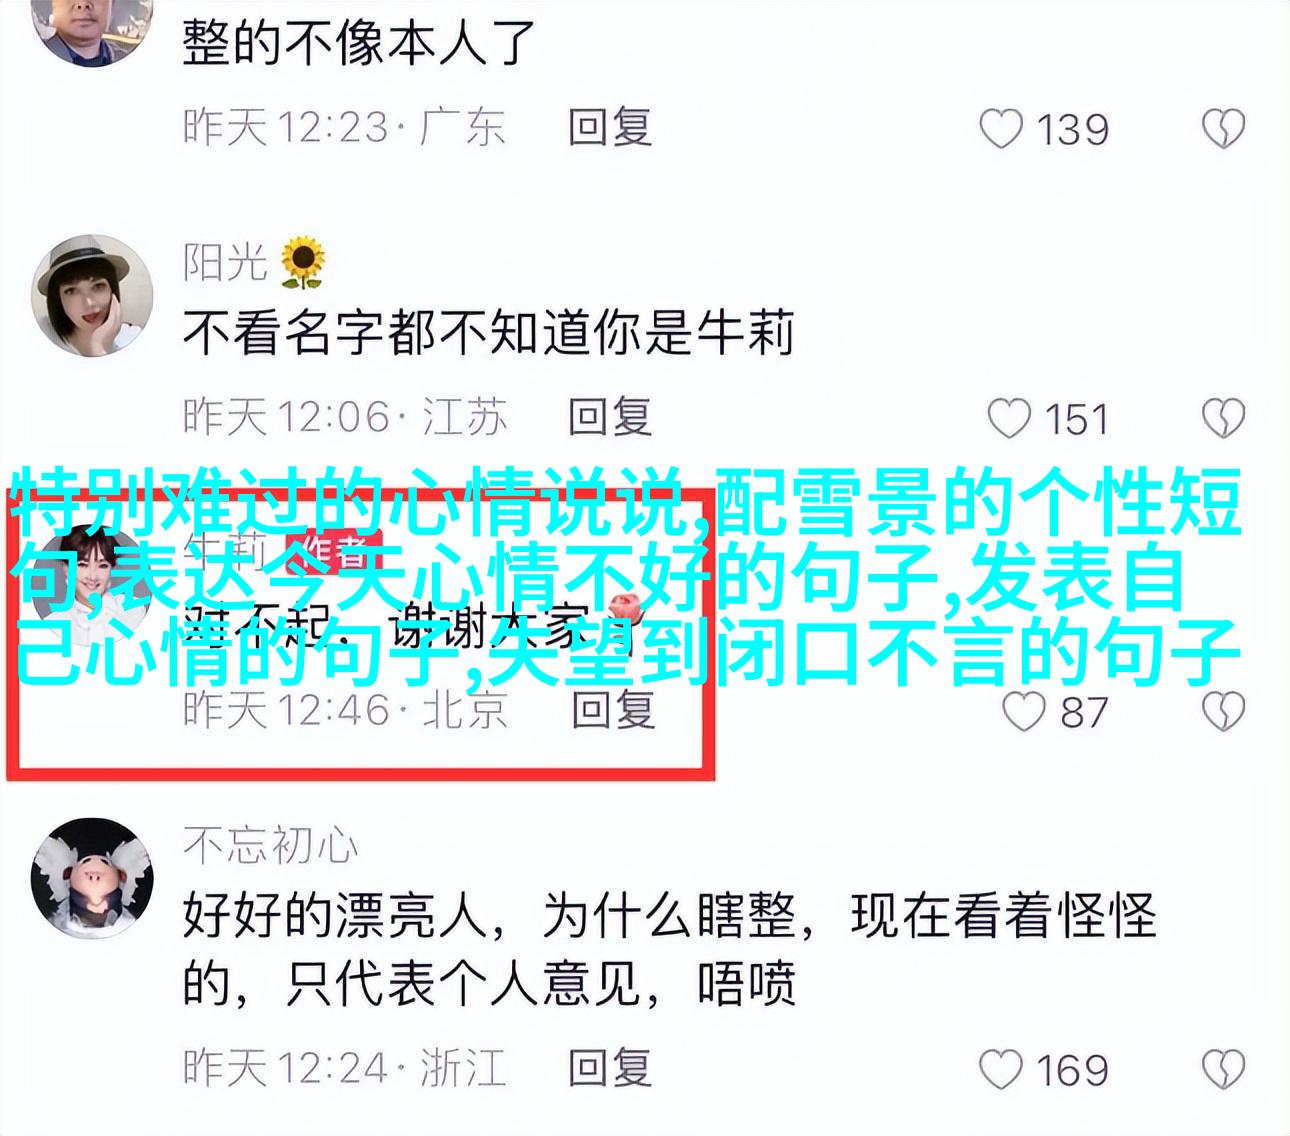Open the 阳光 user avatar

pos(92,295)
